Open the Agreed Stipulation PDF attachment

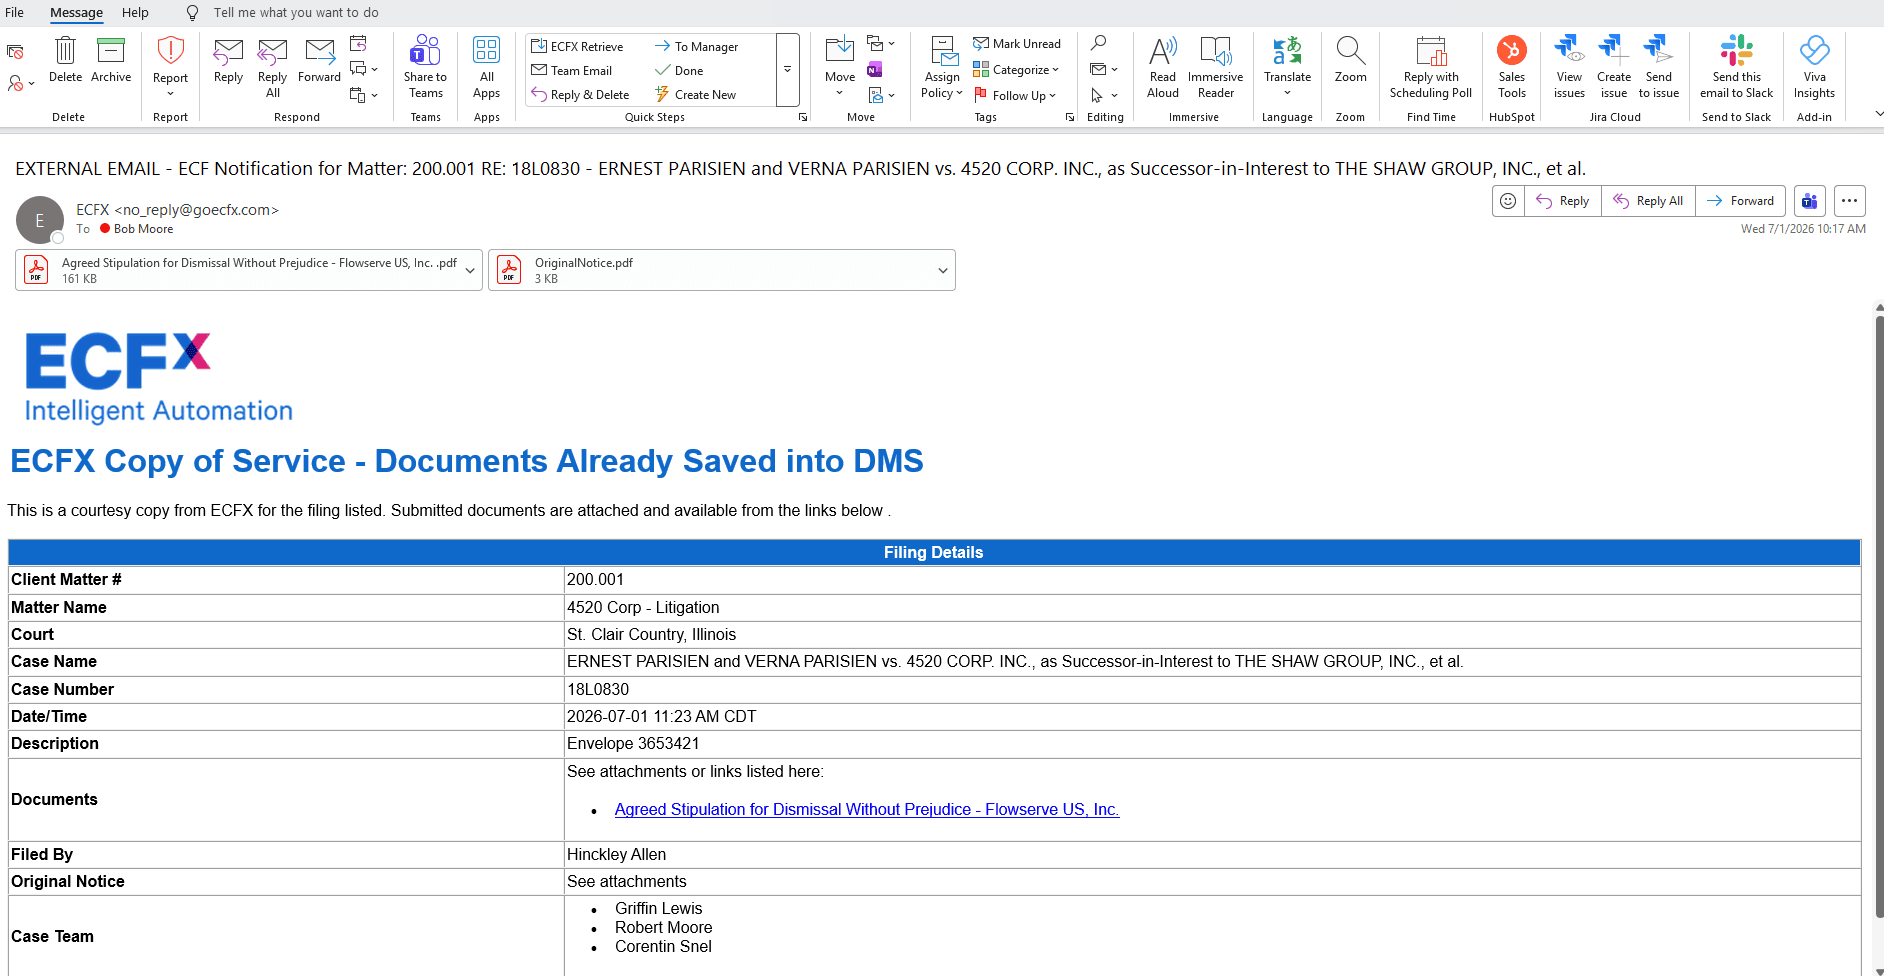240,270
